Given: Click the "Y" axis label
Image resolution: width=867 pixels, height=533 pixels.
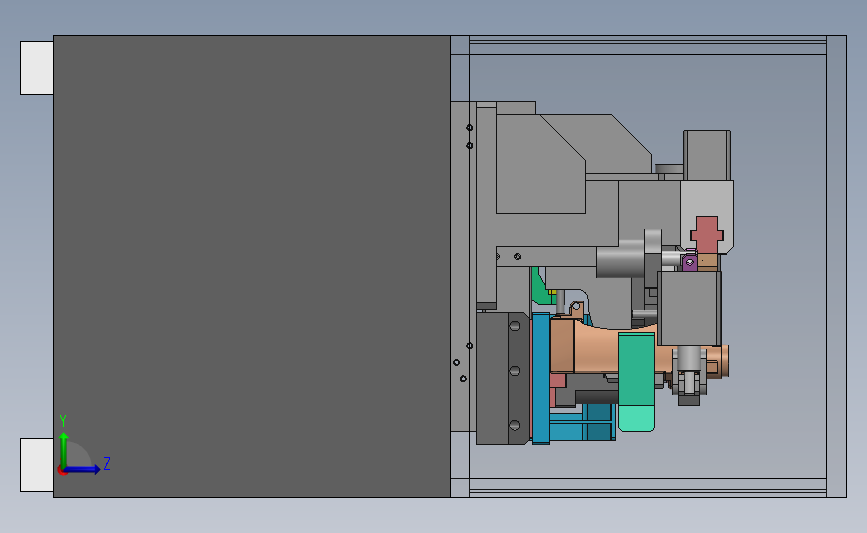Looking at the screenshot, I should point(63,421).
